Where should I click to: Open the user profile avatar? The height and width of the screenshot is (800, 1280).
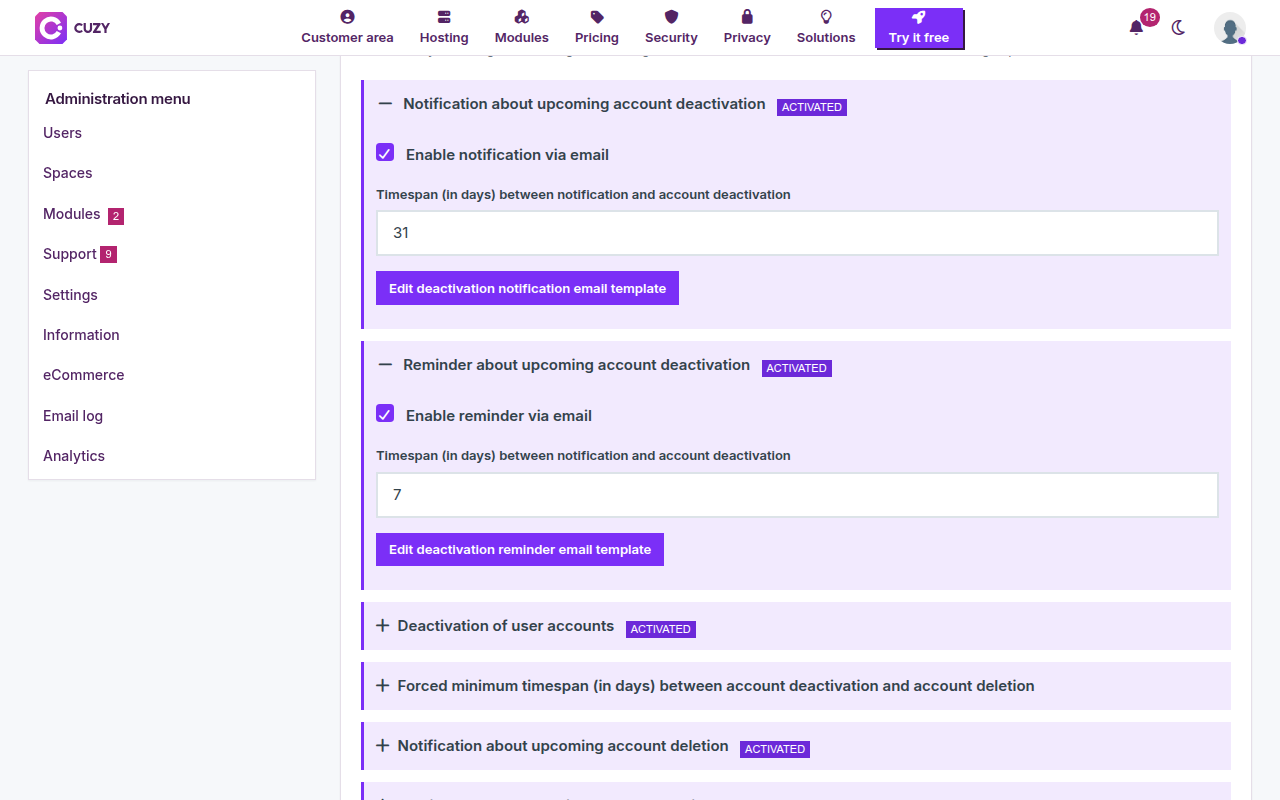pos(1229,28)
